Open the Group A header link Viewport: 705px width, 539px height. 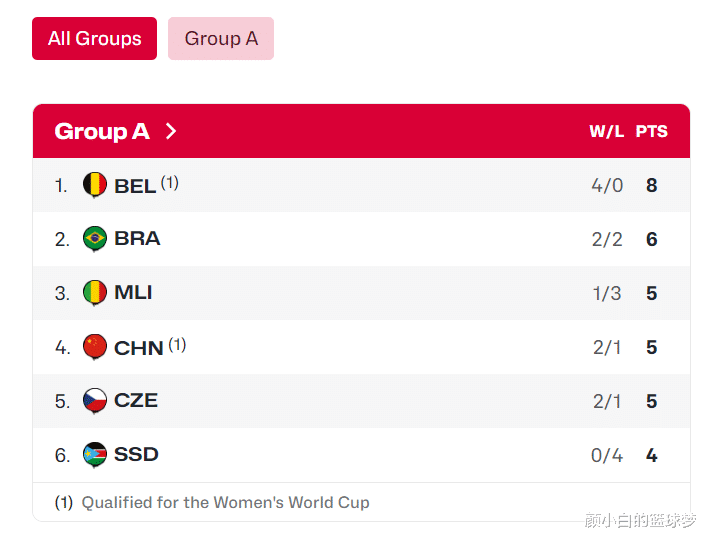[102, 131]
